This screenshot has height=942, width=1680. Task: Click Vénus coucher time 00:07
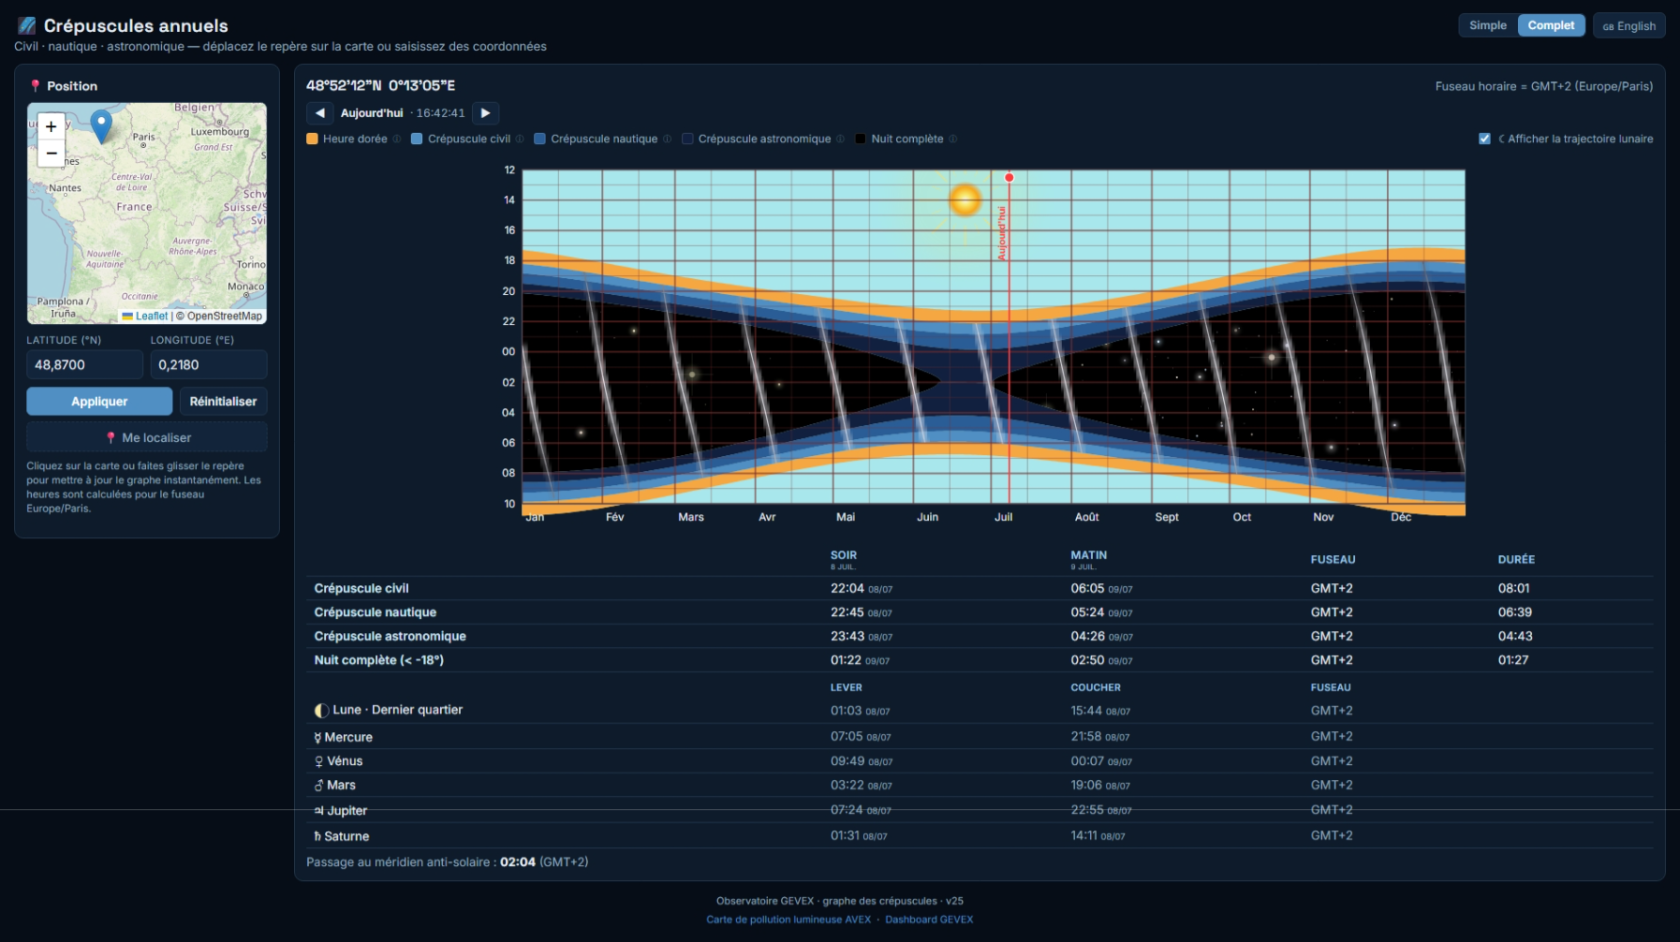[1087, 762]
